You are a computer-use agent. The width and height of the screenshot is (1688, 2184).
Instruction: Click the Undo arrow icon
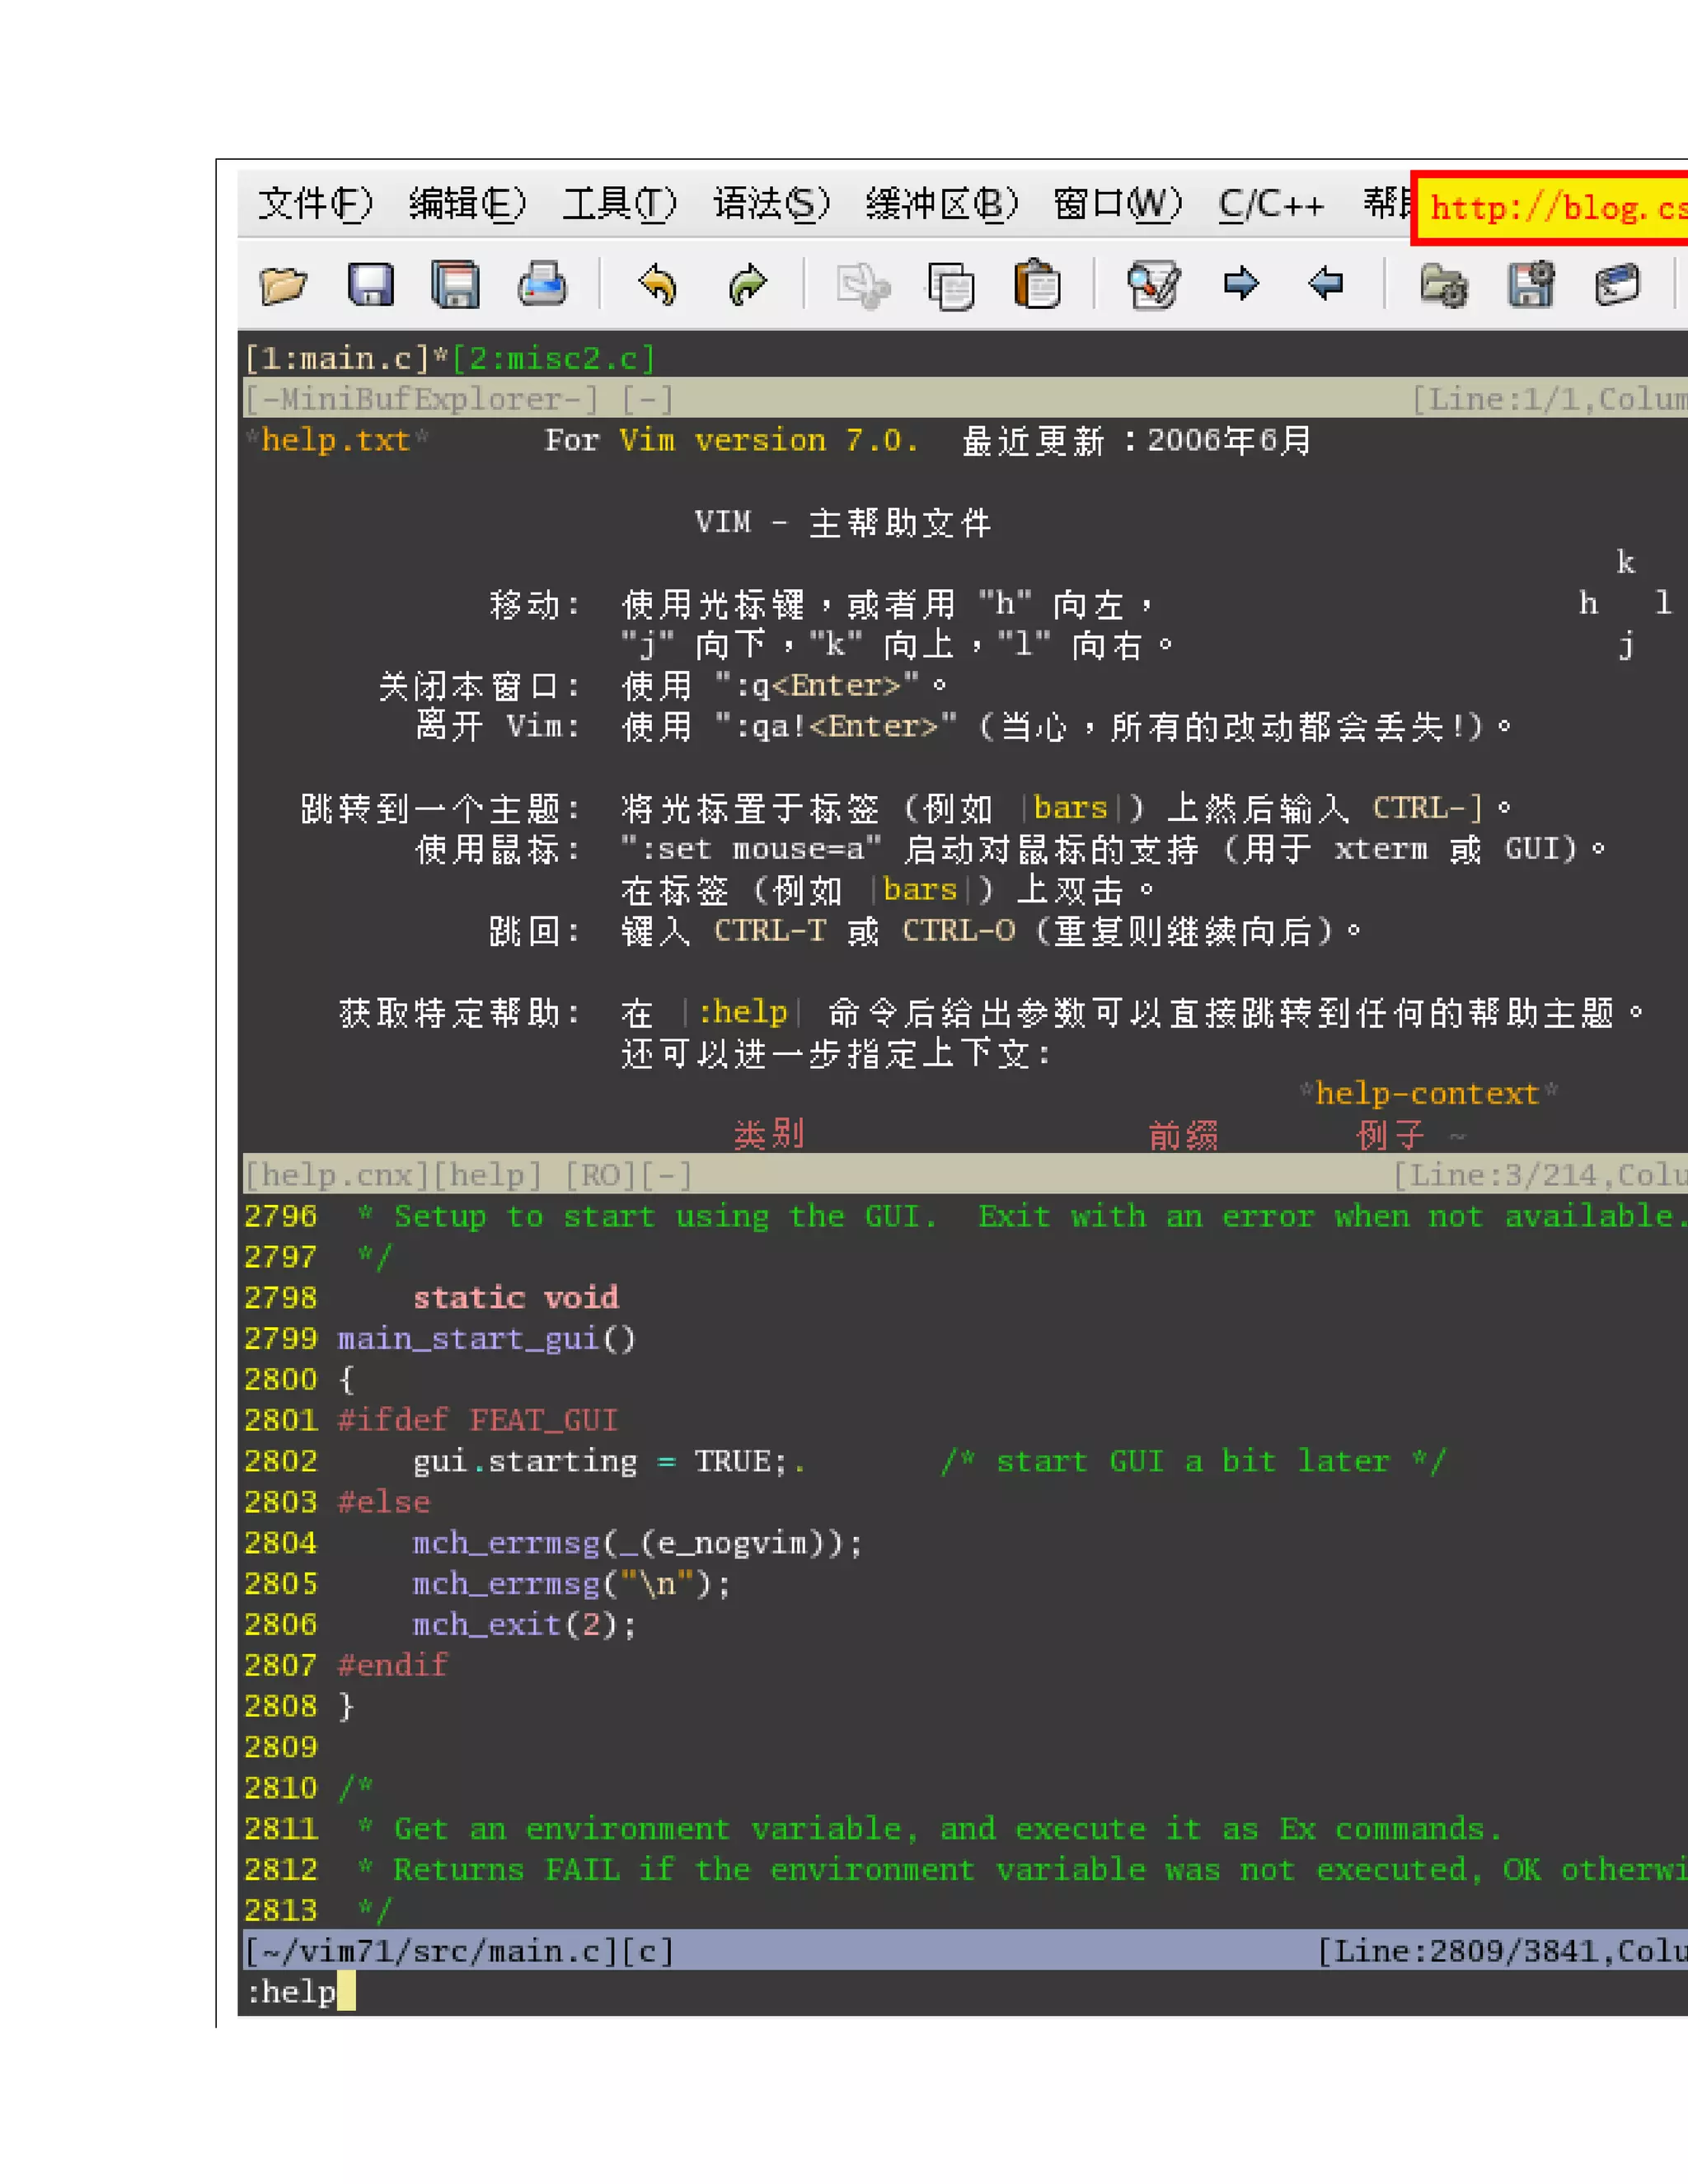point(657,285)
